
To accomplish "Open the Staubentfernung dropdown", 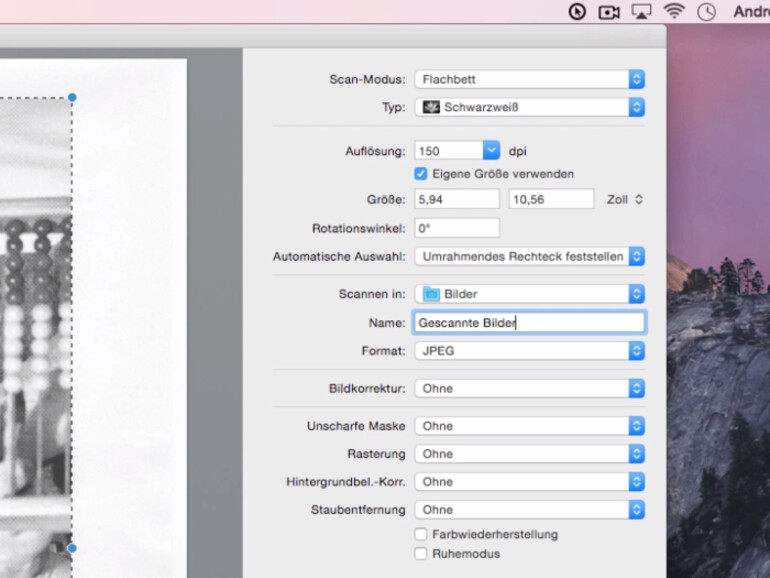I will [529, 510].
